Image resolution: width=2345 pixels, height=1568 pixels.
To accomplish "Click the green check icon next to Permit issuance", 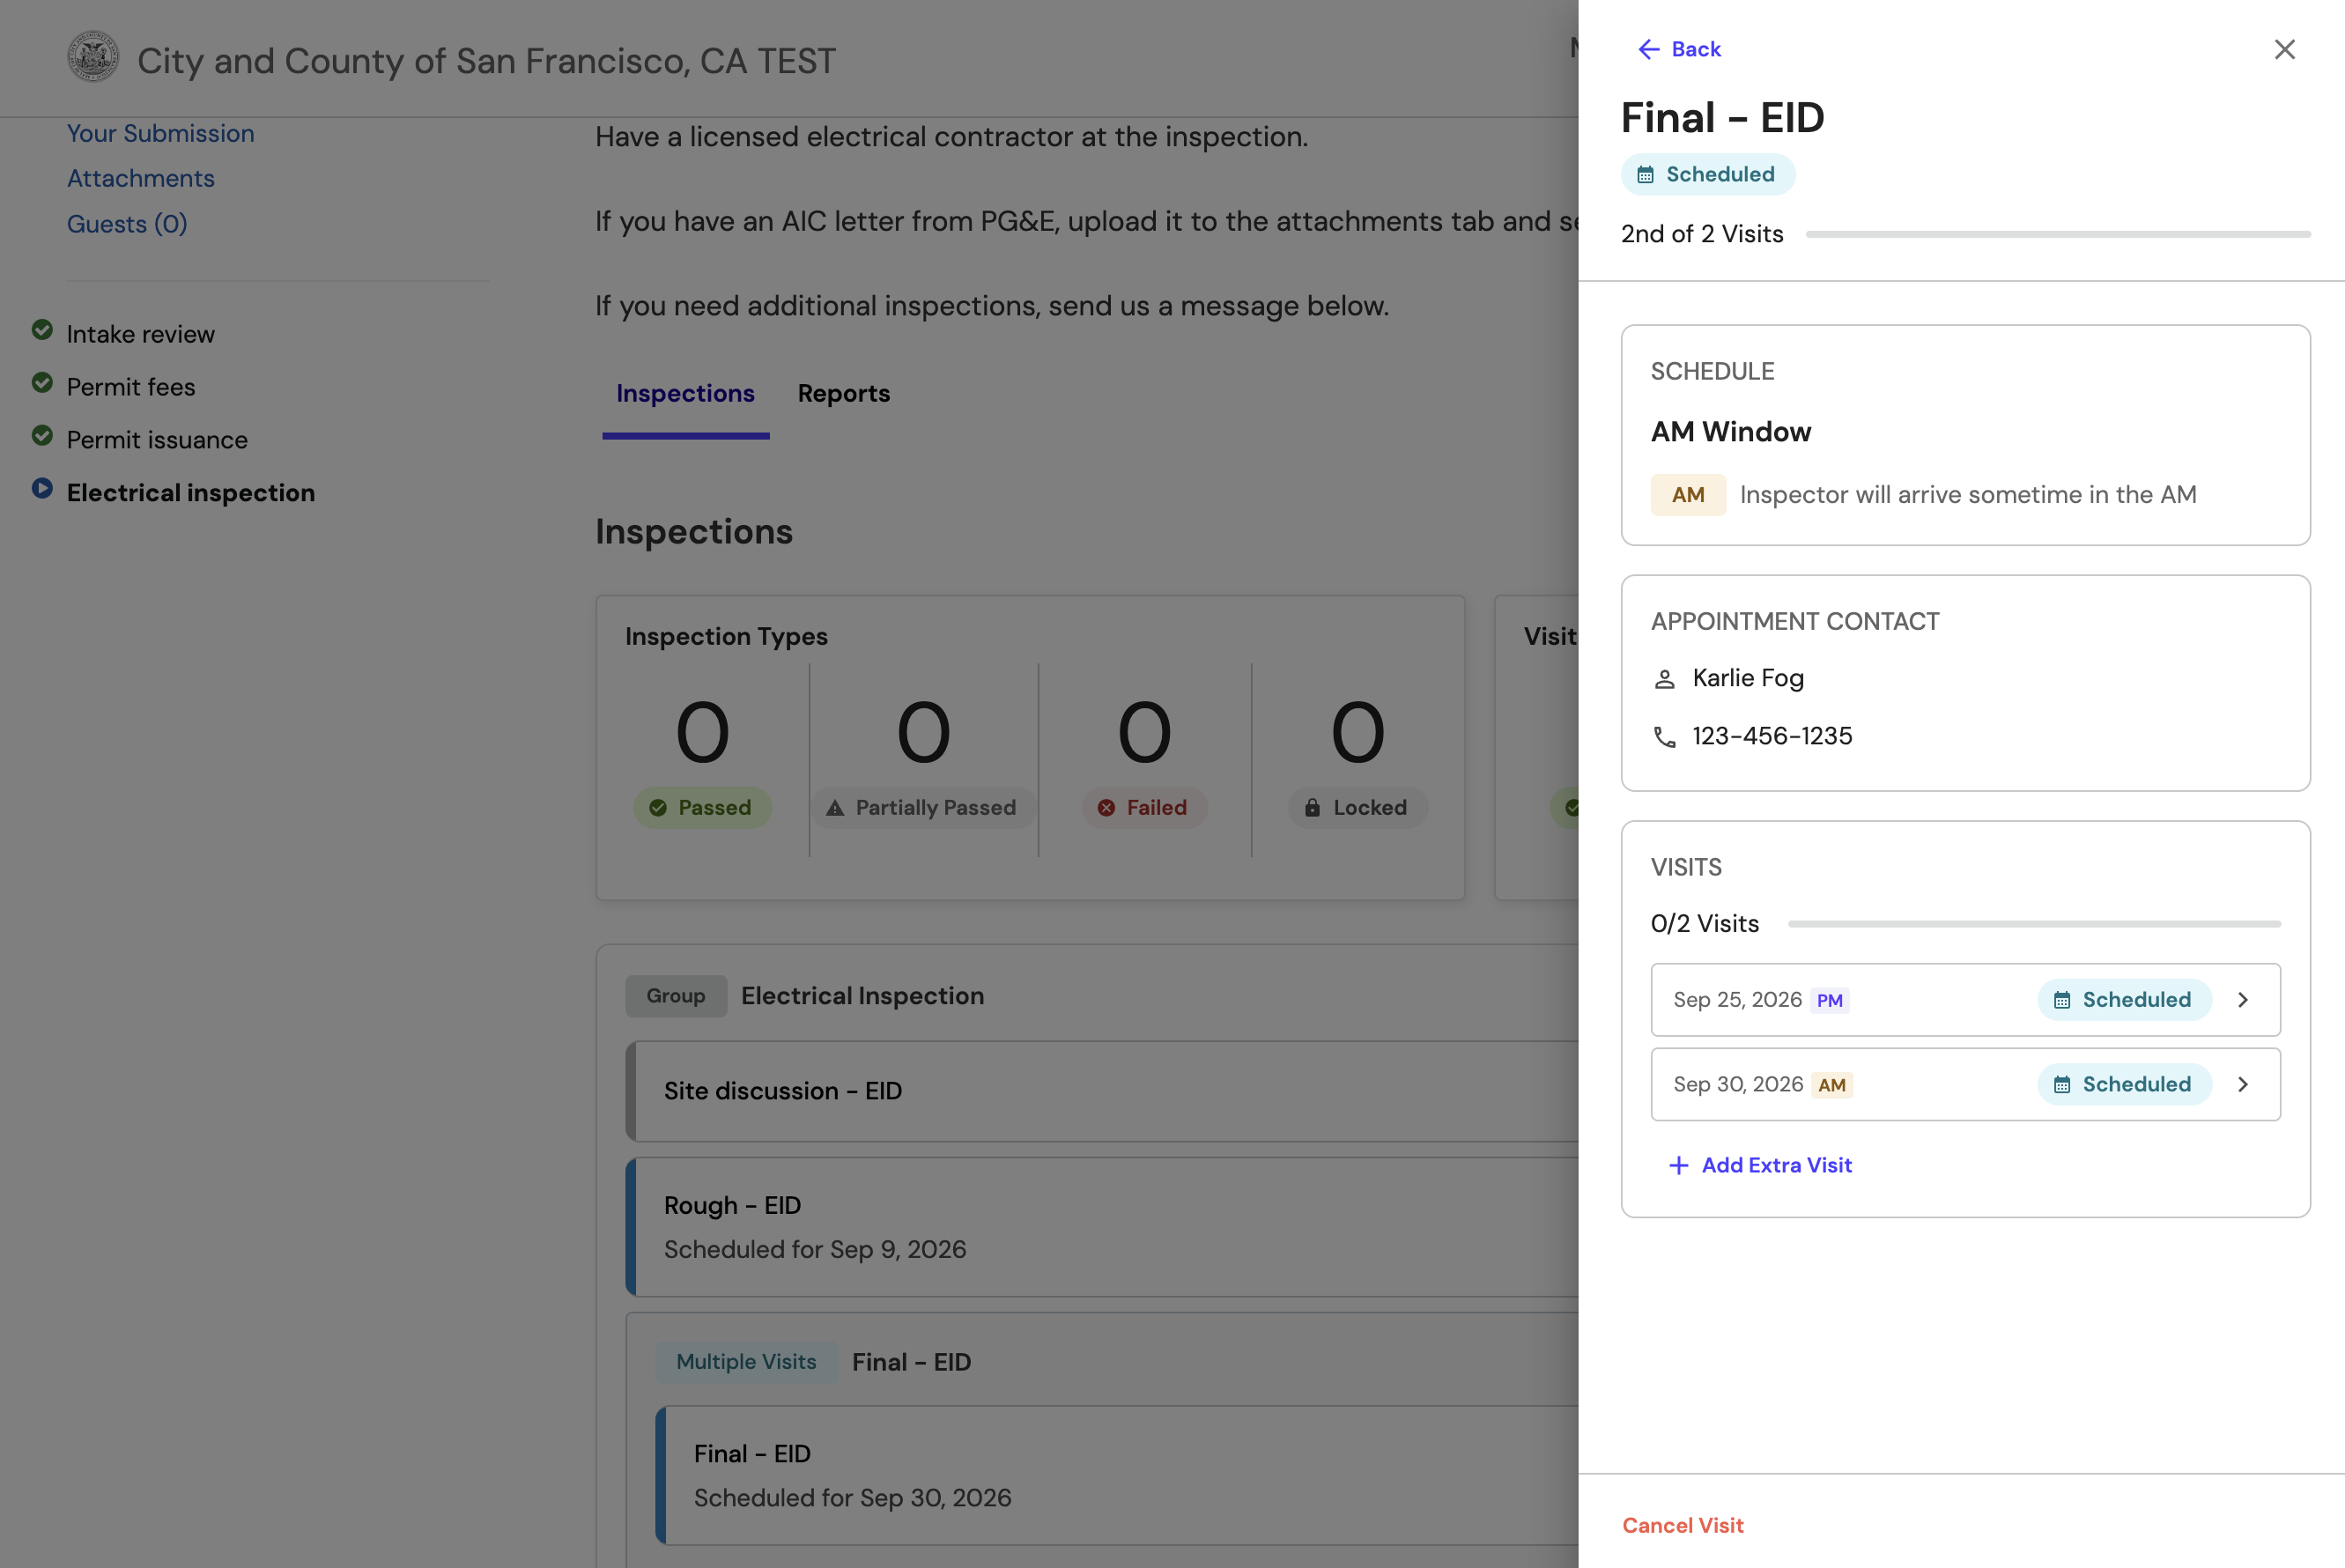I will coord(42,436).
